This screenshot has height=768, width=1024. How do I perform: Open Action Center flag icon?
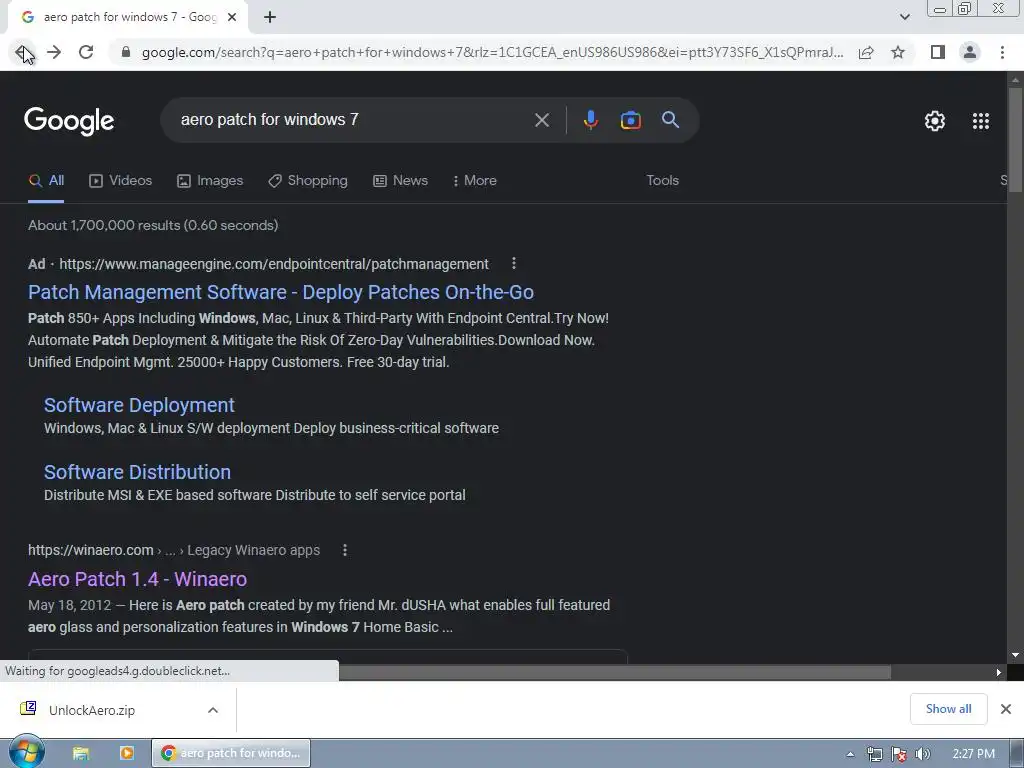point(899,754)
